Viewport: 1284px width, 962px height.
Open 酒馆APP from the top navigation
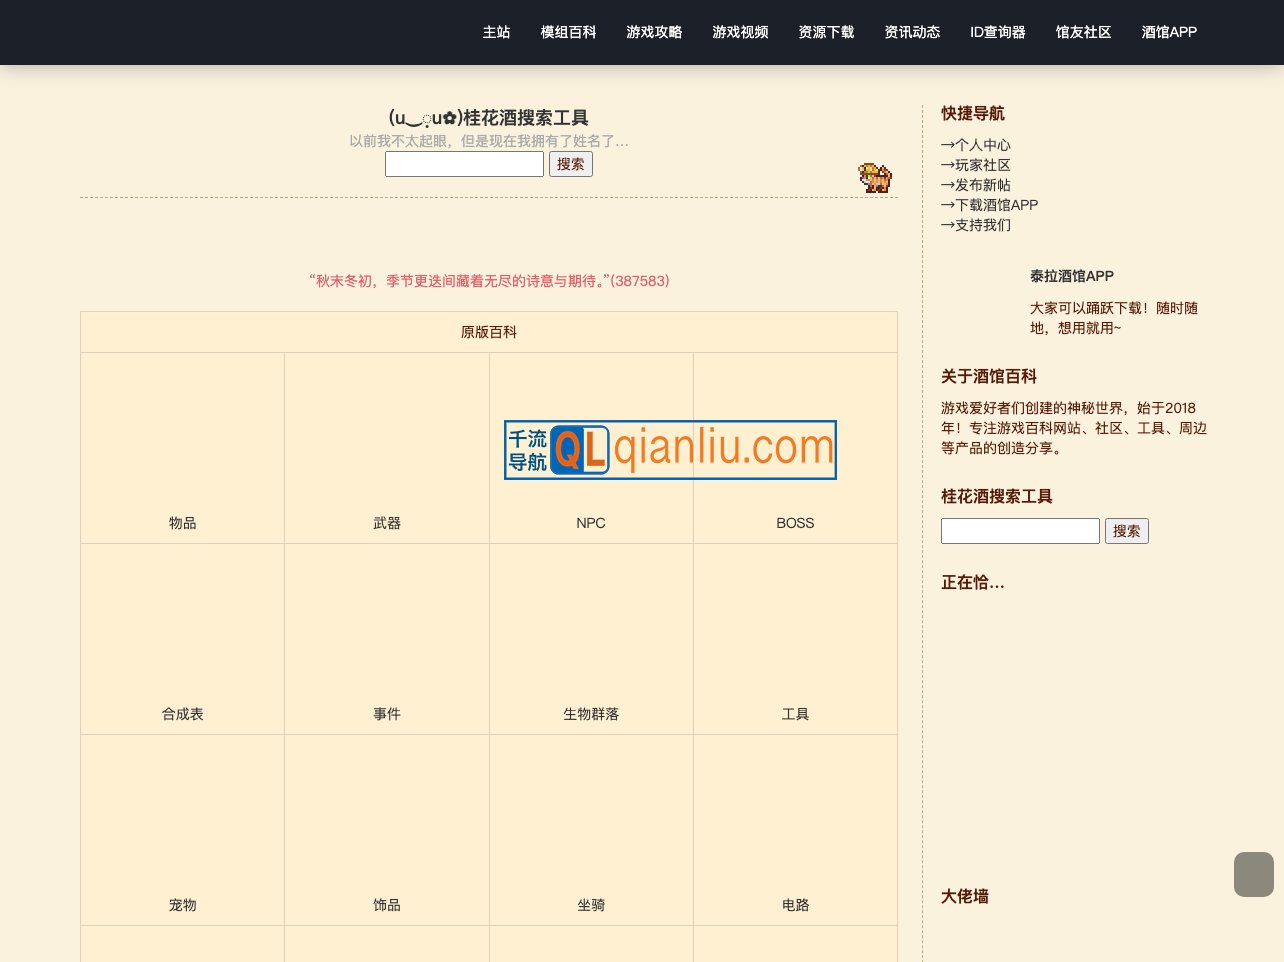(1168, 32)
